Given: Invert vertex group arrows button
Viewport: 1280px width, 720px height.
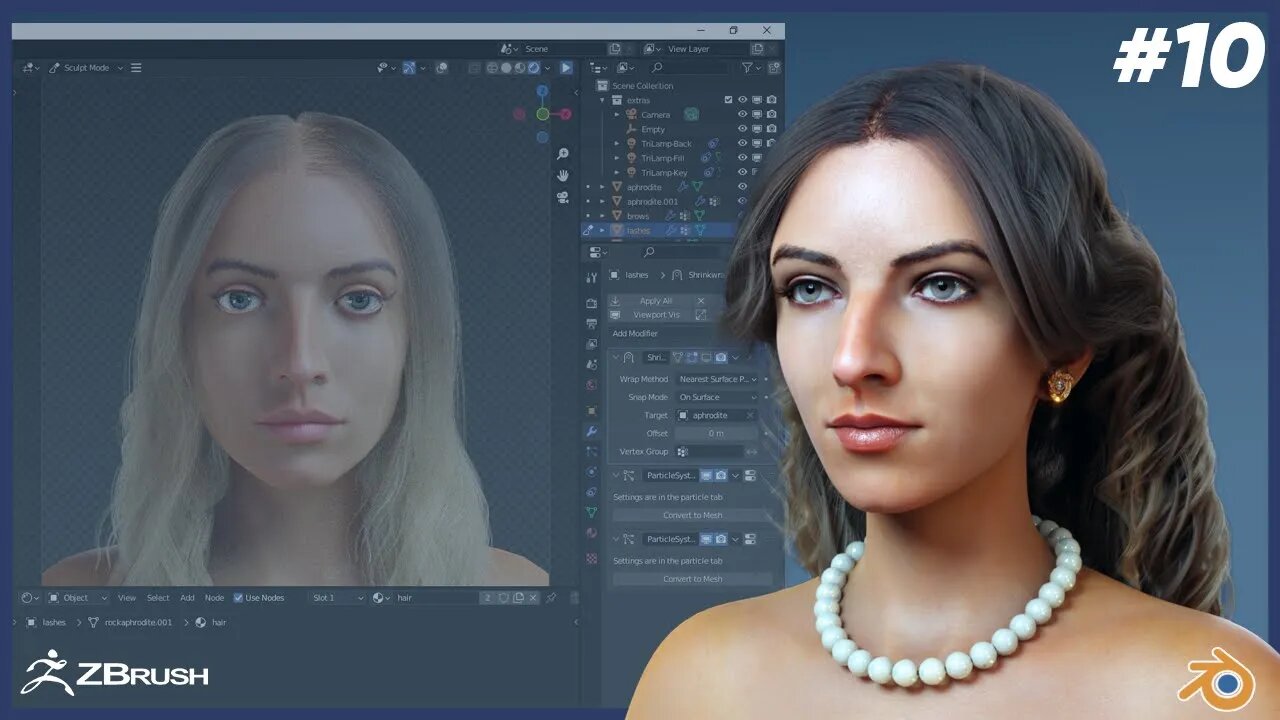Looking at the screenshot, I should pos(752,452).
